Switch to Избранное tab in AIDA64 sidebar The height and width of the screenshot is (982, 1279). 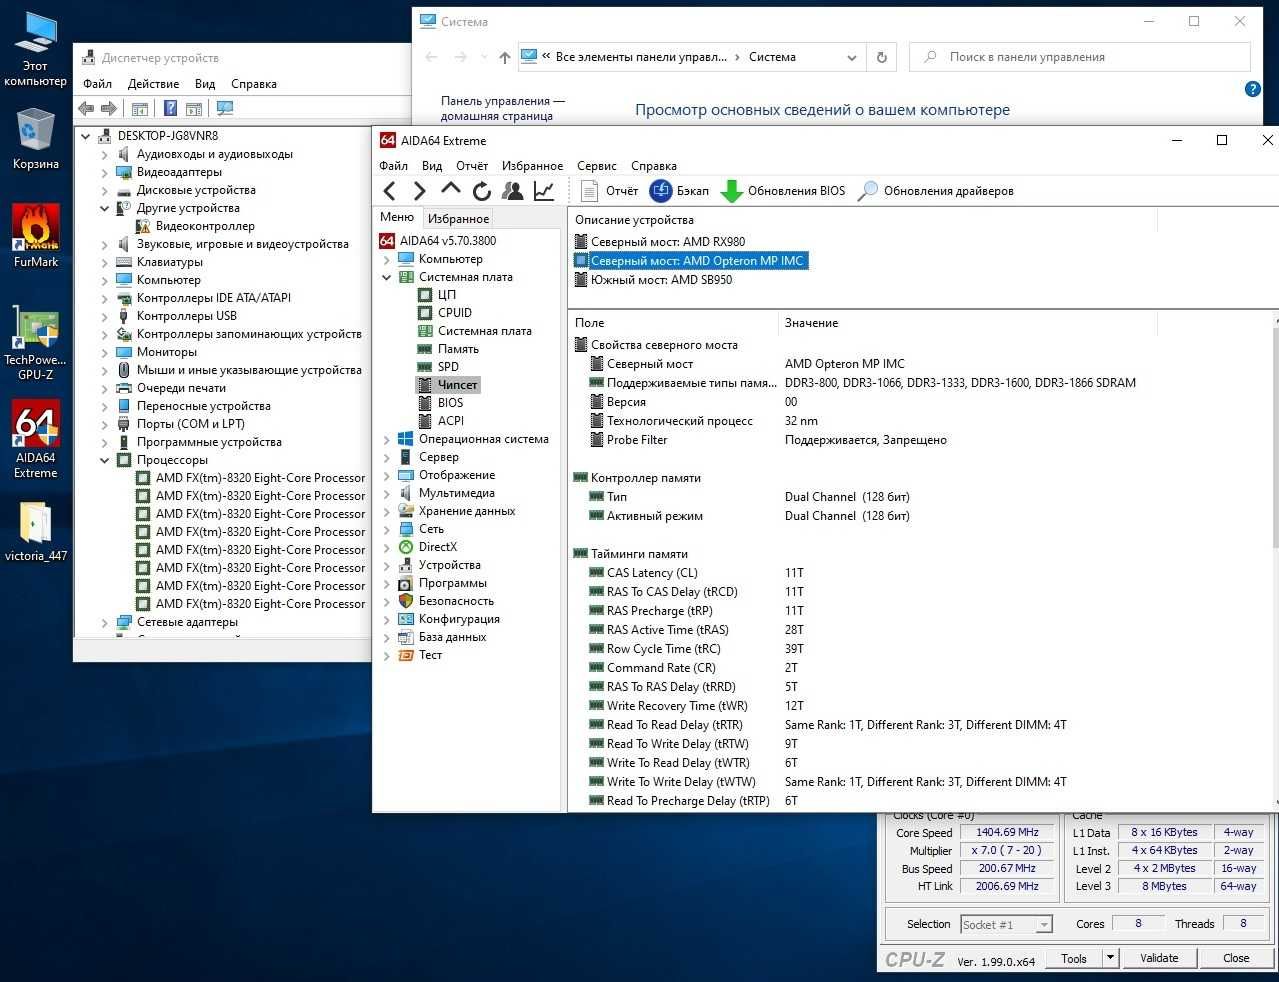(458, 219)
